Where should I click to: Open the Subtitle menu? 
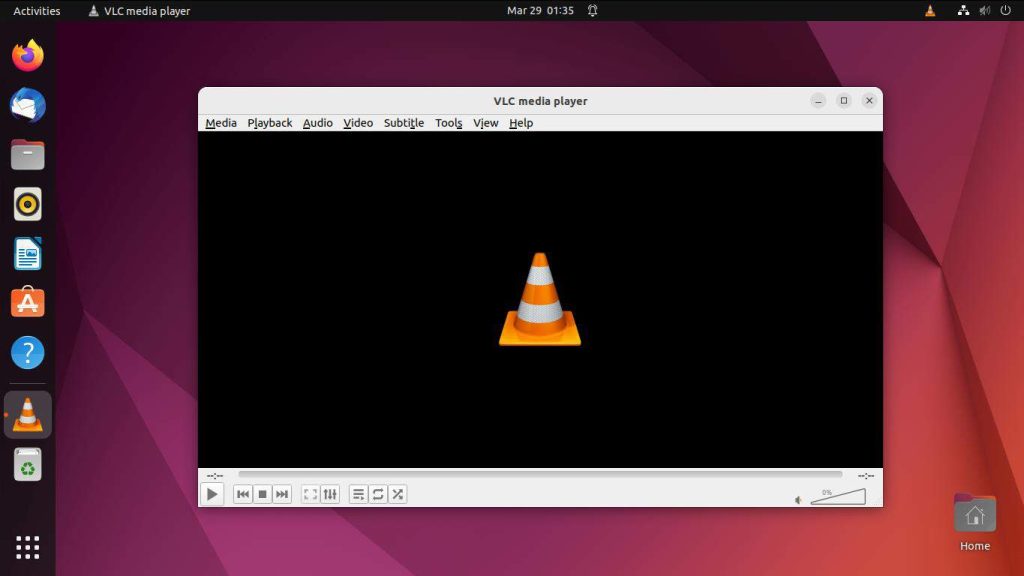(404, 123)
